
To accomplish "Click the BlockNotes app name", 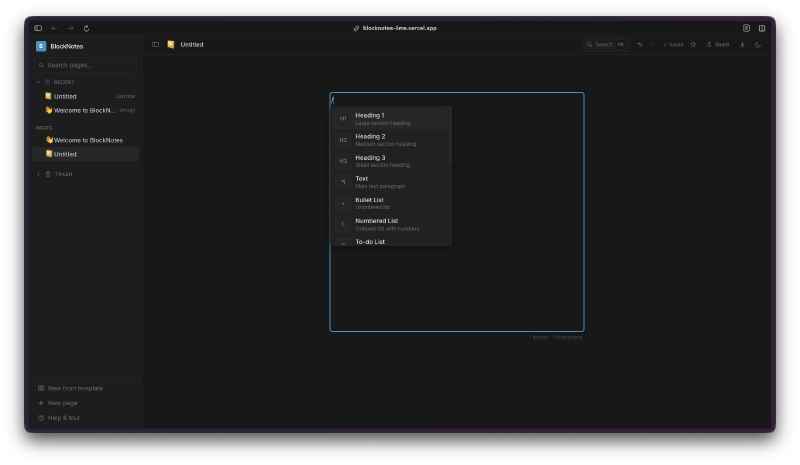I will pos(67,46).
